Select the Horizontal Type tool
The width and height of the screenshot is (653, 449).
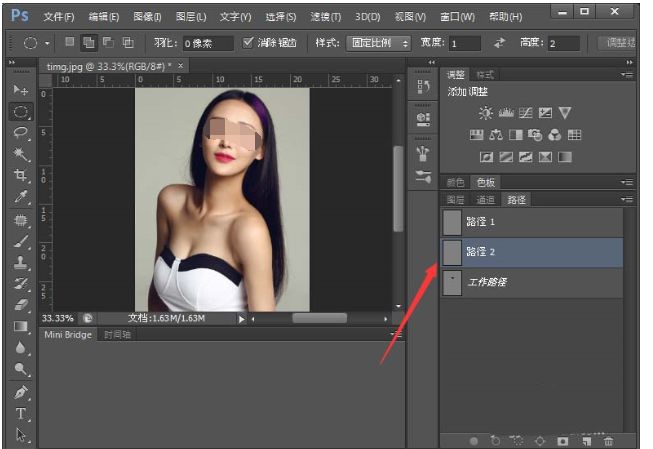[x=20, y=414]
